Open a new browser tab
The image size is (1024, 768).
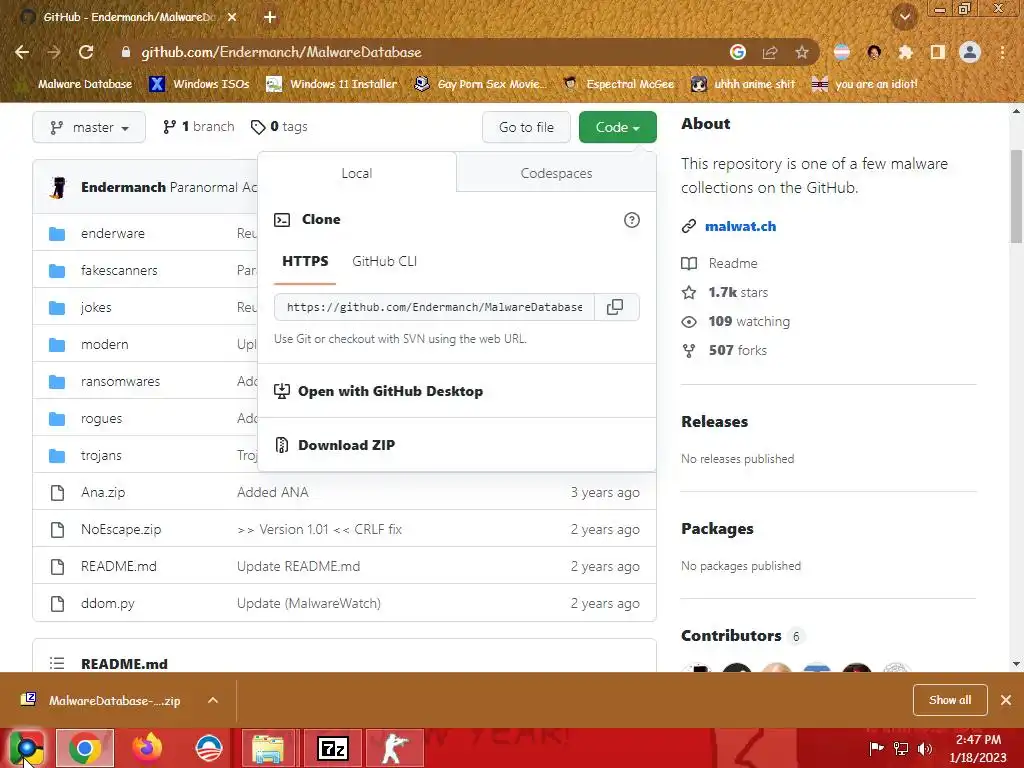[270, 18]
